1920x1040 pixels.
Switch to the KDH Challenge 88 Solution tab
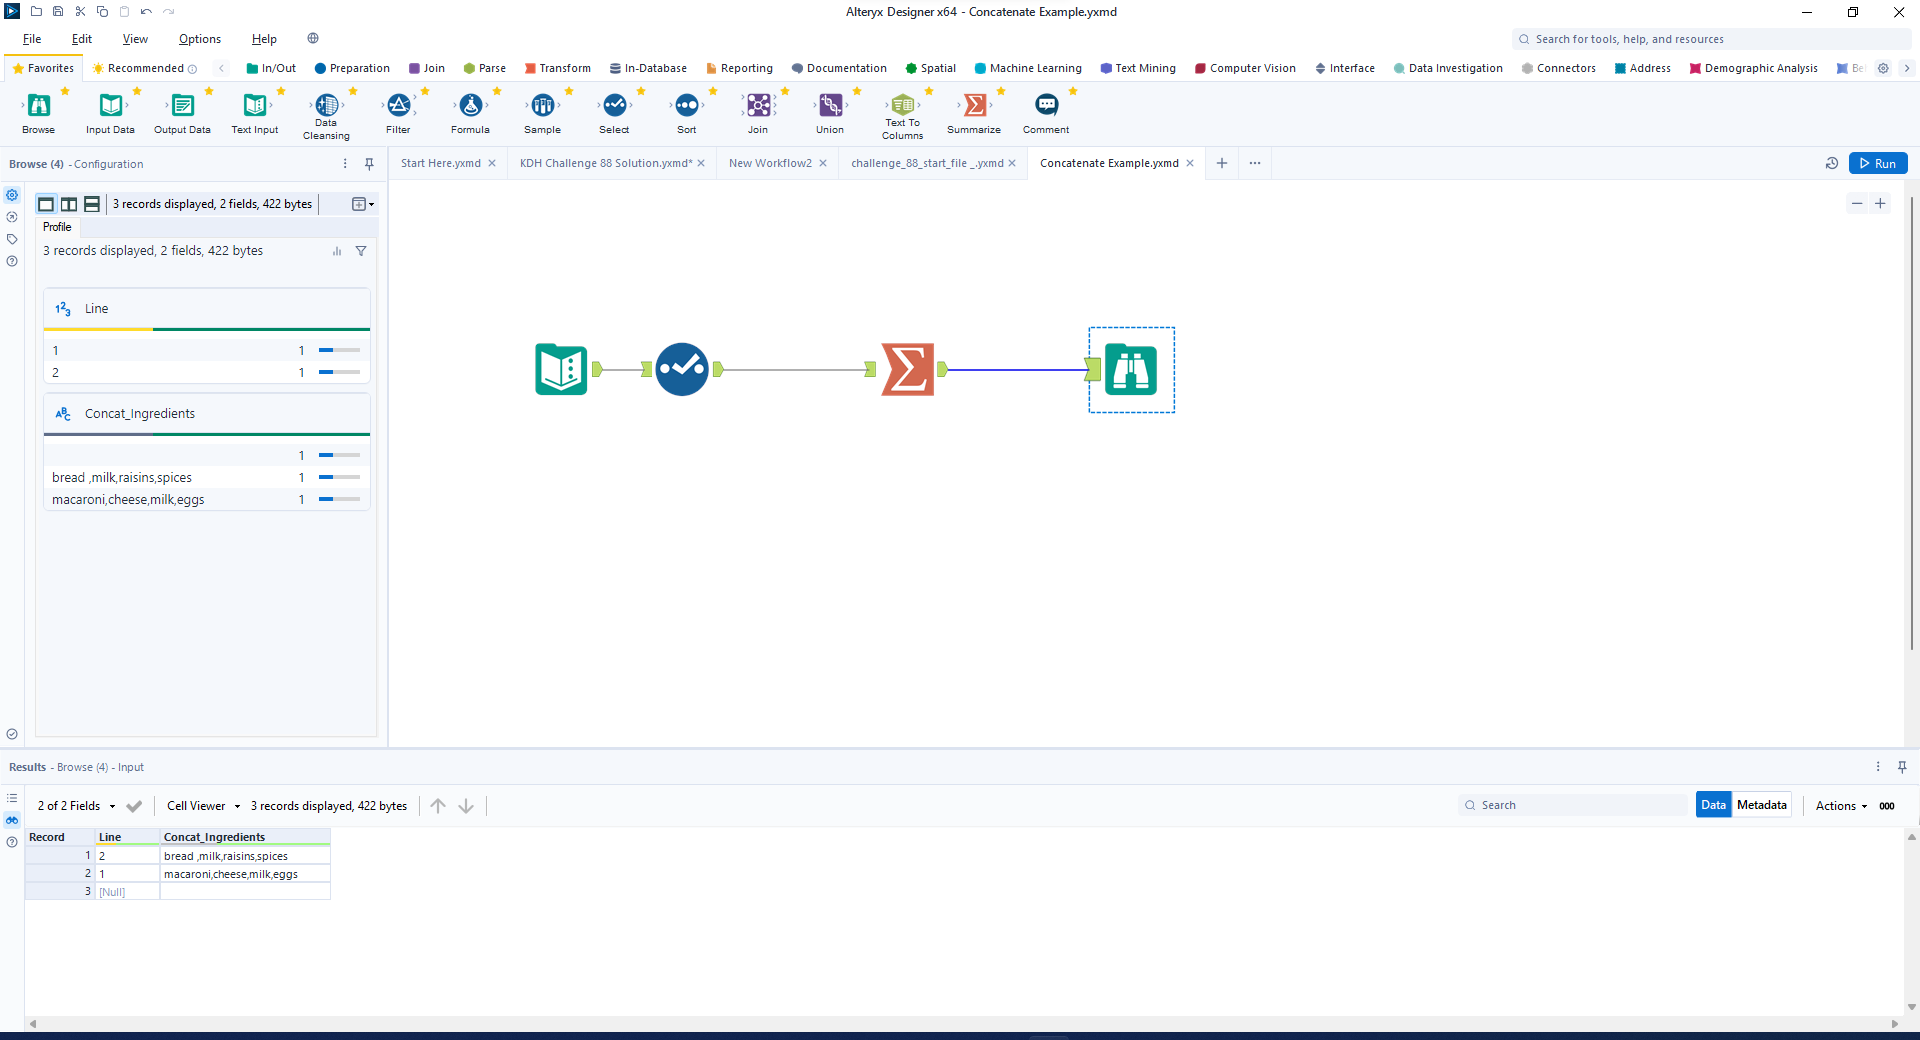[606, 163]
